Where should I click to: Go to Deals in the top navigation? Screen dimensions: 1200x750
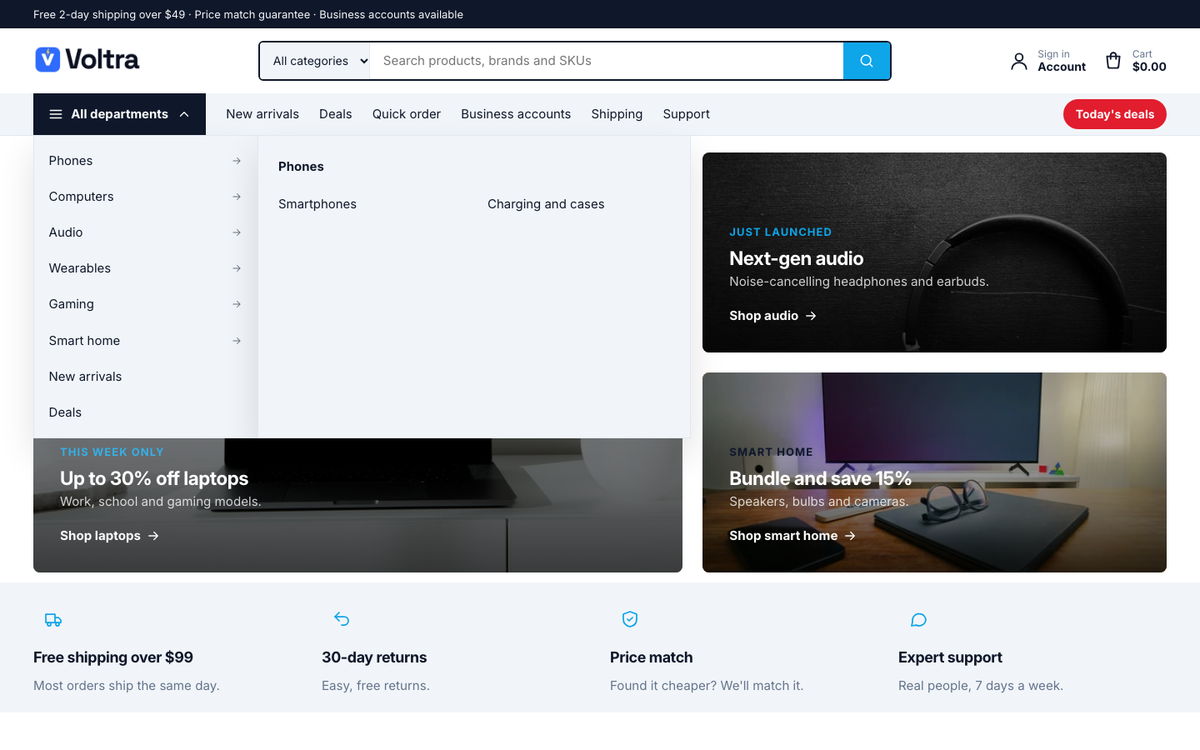click(335, 114)
